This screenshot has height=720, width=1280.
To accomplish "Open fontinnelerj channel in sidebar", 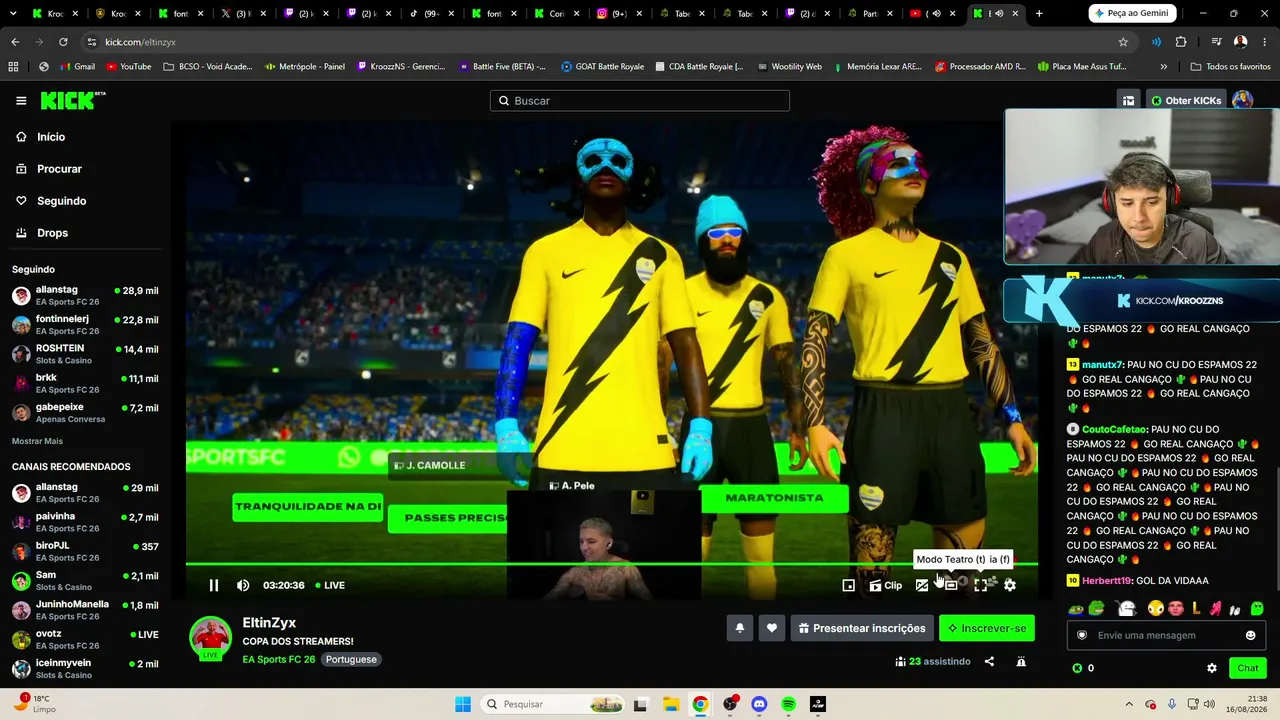I will [x=85, y=325].
